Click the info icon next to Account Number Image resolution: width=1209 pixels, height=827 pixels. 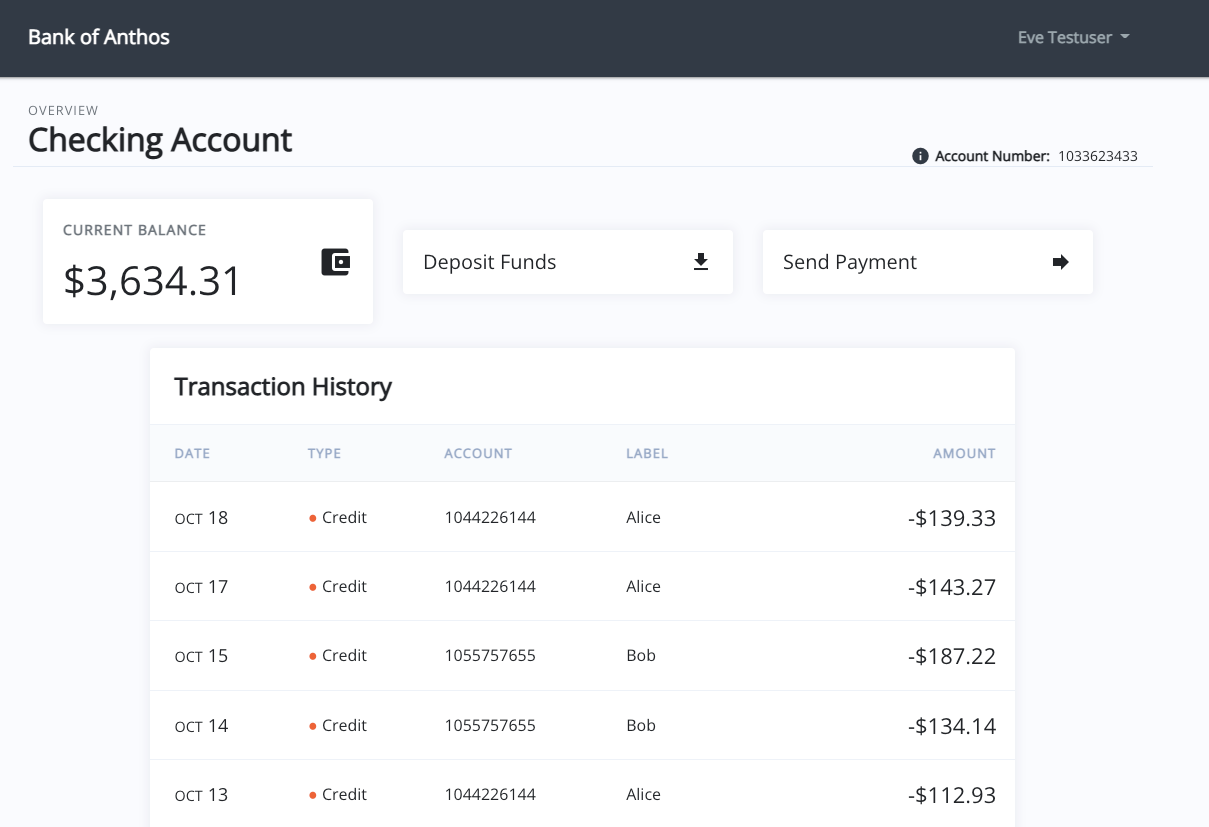click(920, 156)
